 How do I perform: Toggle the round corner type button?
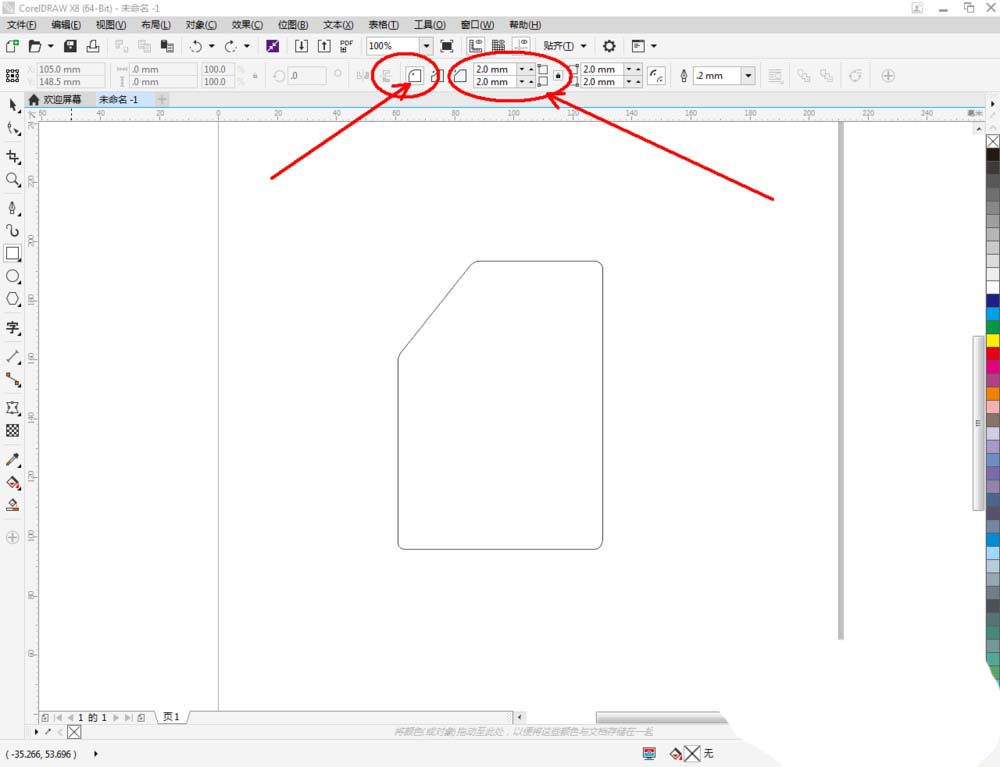413,75
